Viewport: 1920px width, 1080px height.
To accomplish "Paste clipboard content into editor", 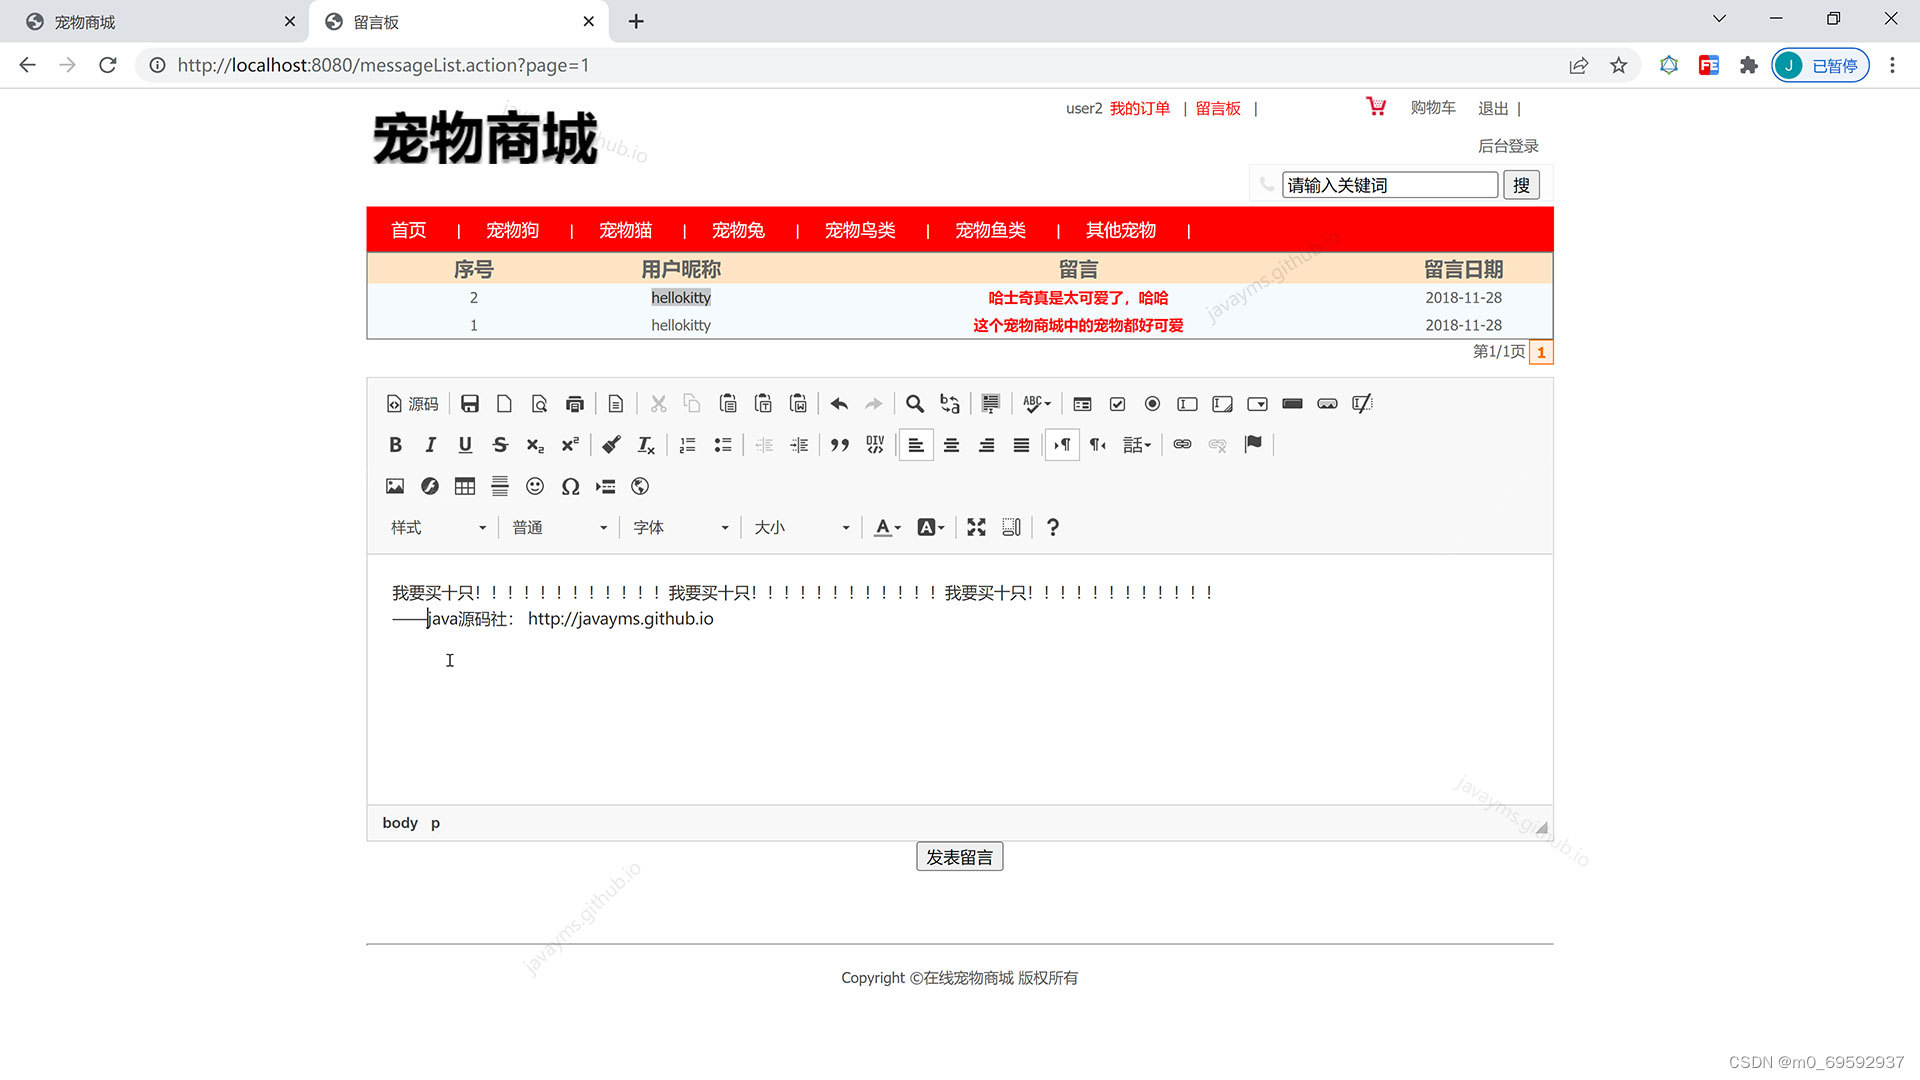I will (728, 404).
